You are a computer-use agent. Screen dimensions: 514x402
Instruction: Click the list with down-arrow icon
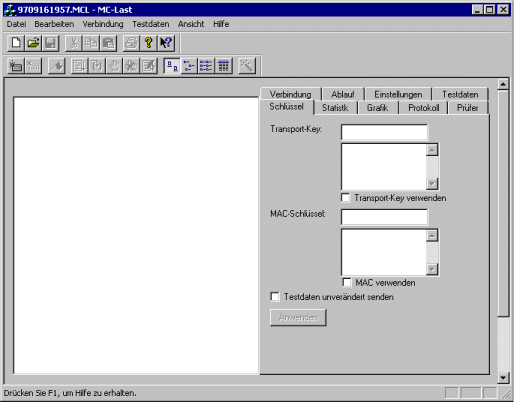[79, 66]
